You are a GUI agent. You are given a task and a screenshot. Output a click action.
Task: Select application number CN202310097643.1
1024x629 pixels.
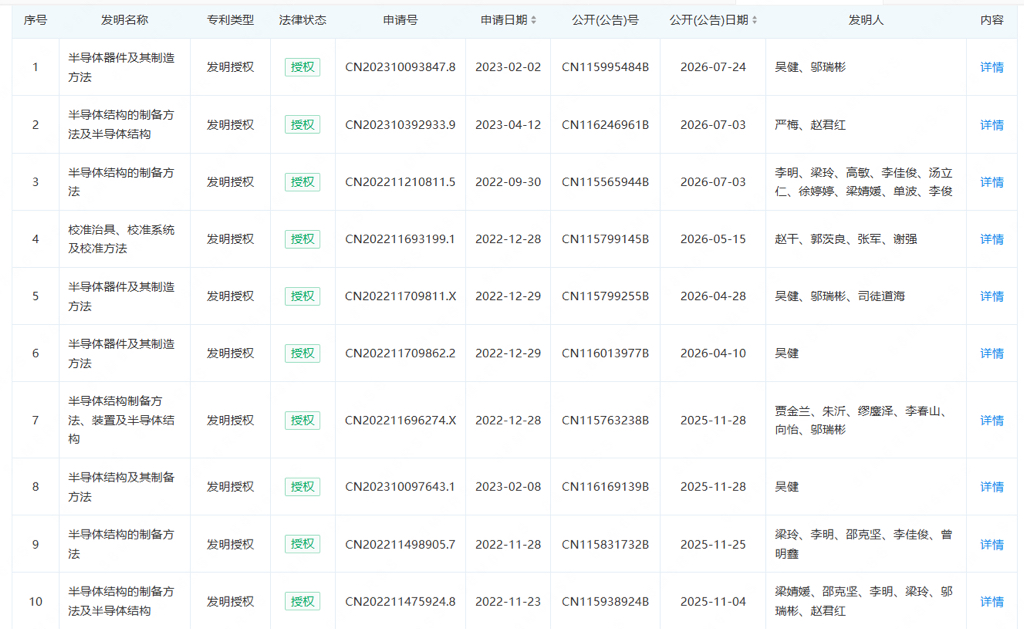pyautogui.click(x=400, y=487)
